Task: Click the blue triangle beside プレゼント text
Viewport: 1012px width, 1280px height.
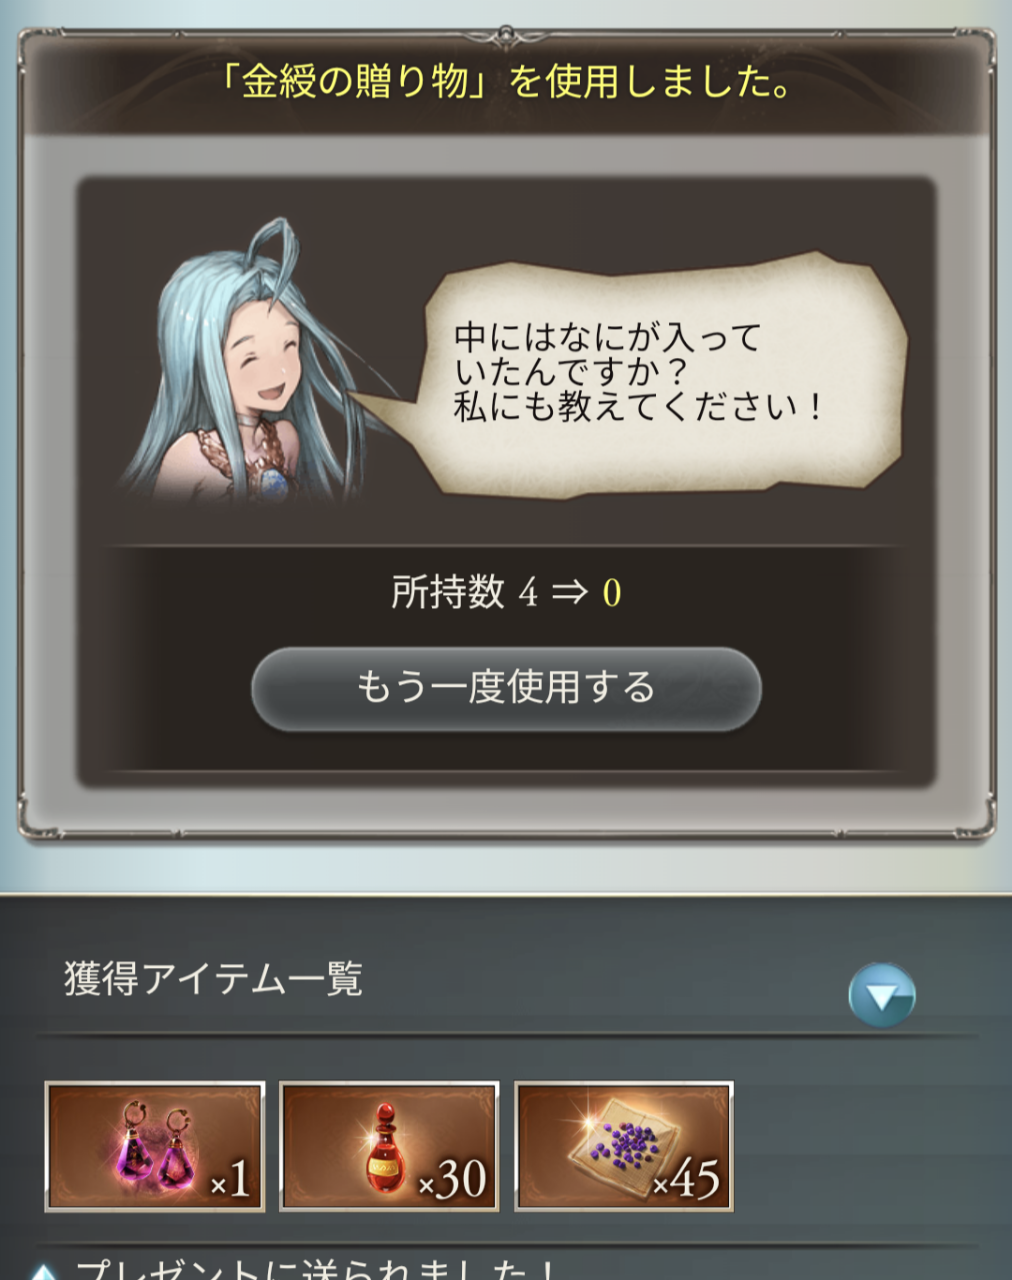Action: tap(42, 1272)
